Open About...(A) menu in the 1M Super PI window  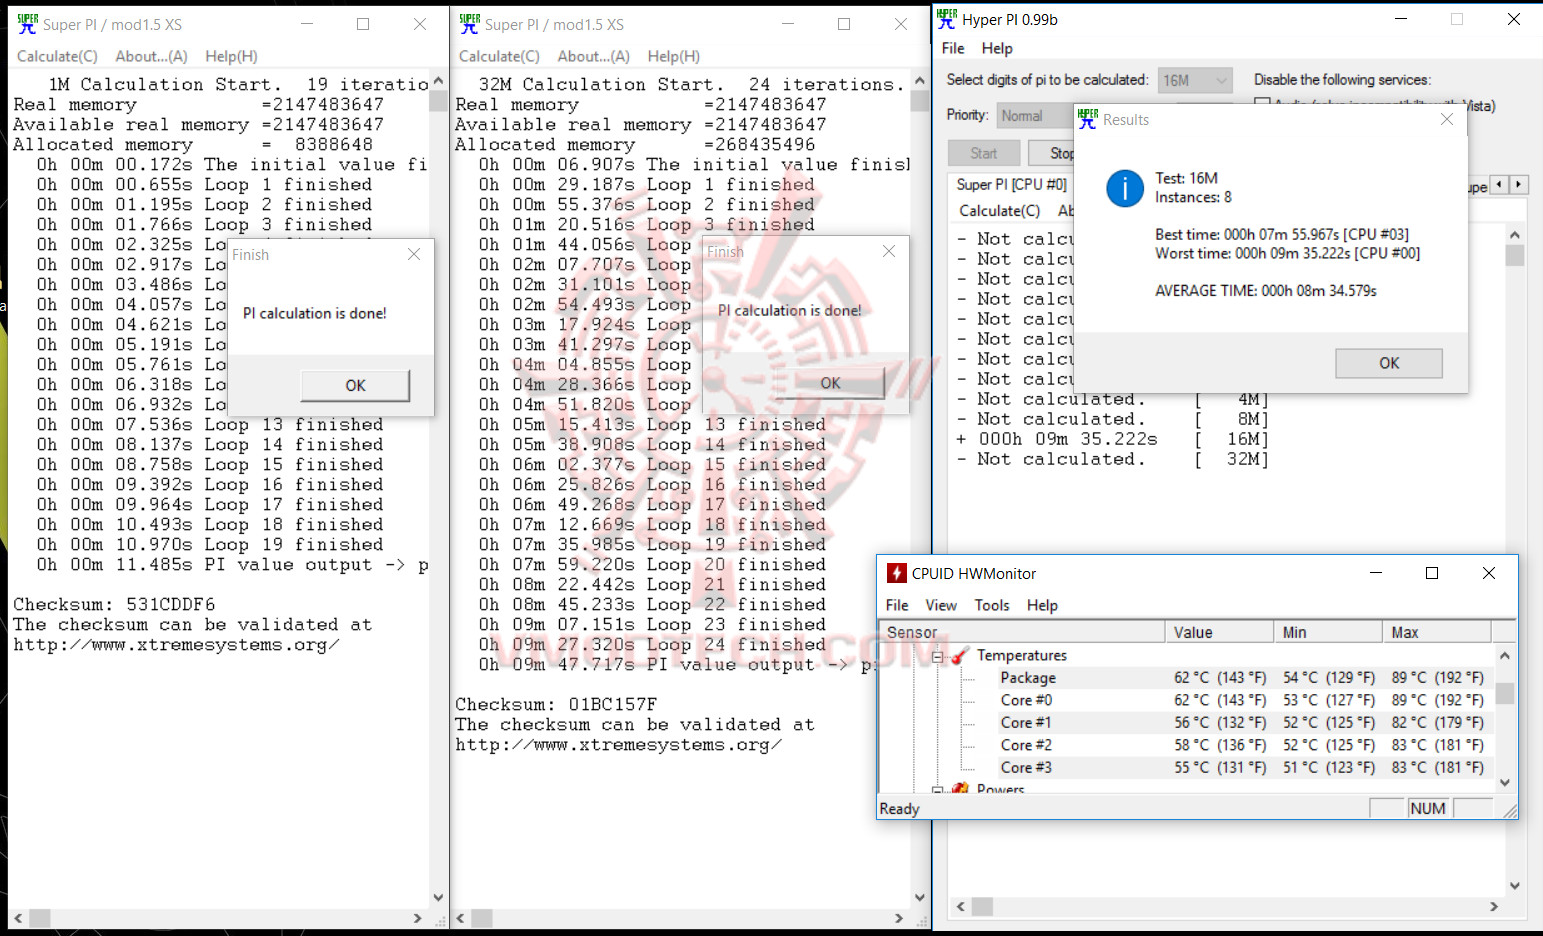(x=151, y=56)
